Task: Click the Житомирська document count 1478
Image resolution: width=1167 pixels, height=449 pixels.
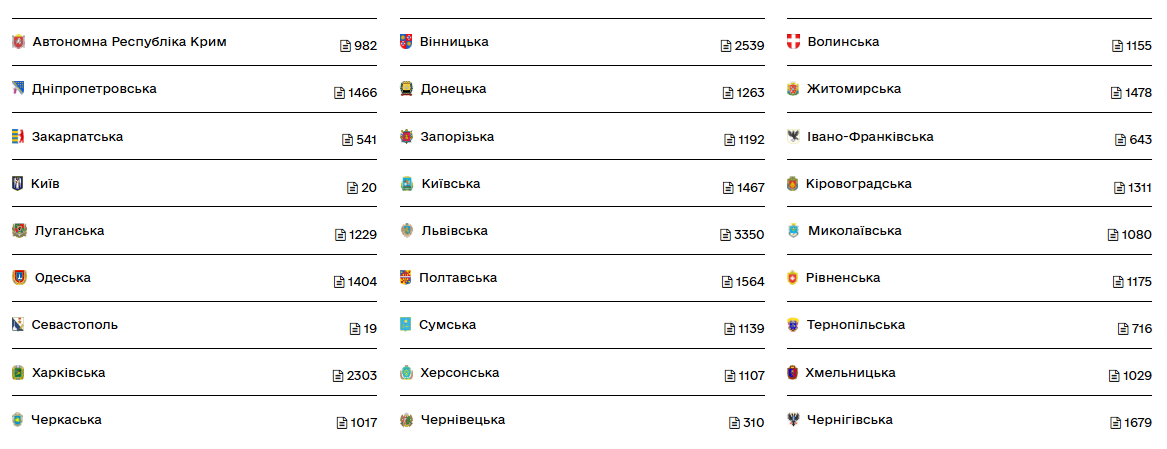Action: [1138, 93]
